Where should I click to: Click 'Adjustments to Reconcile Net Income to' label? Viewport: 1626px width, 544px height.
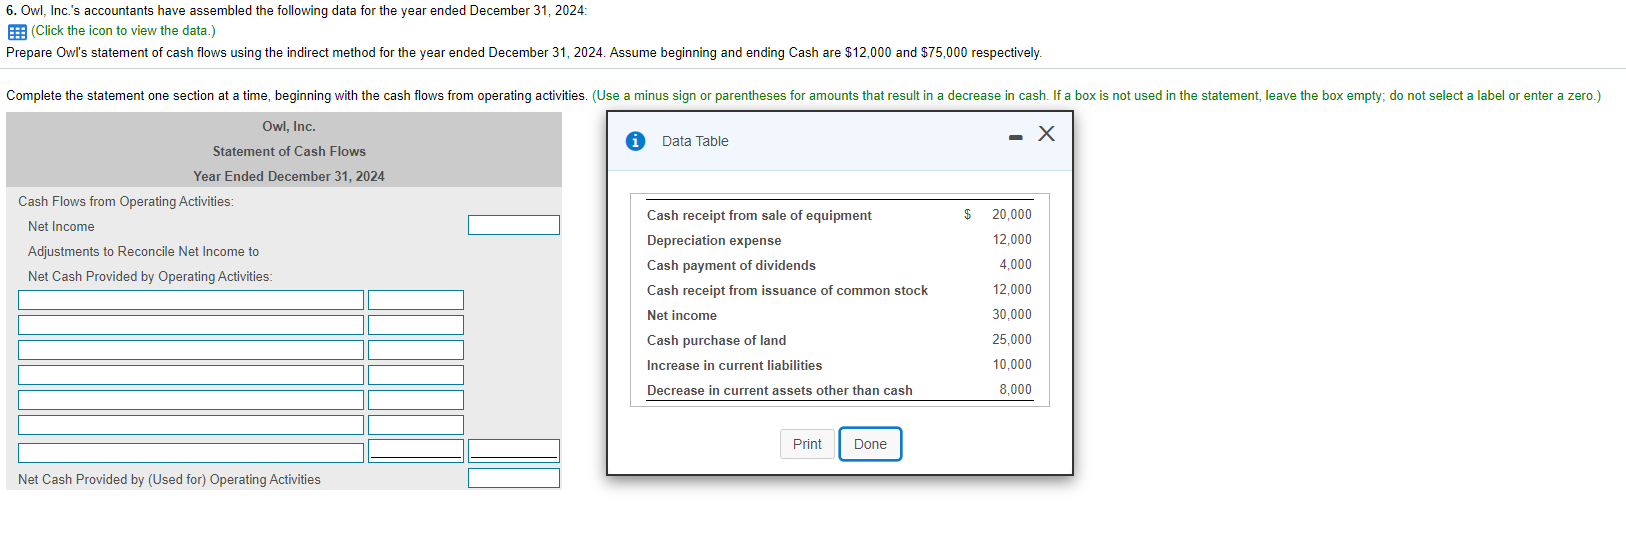click(x=143, y=251)
